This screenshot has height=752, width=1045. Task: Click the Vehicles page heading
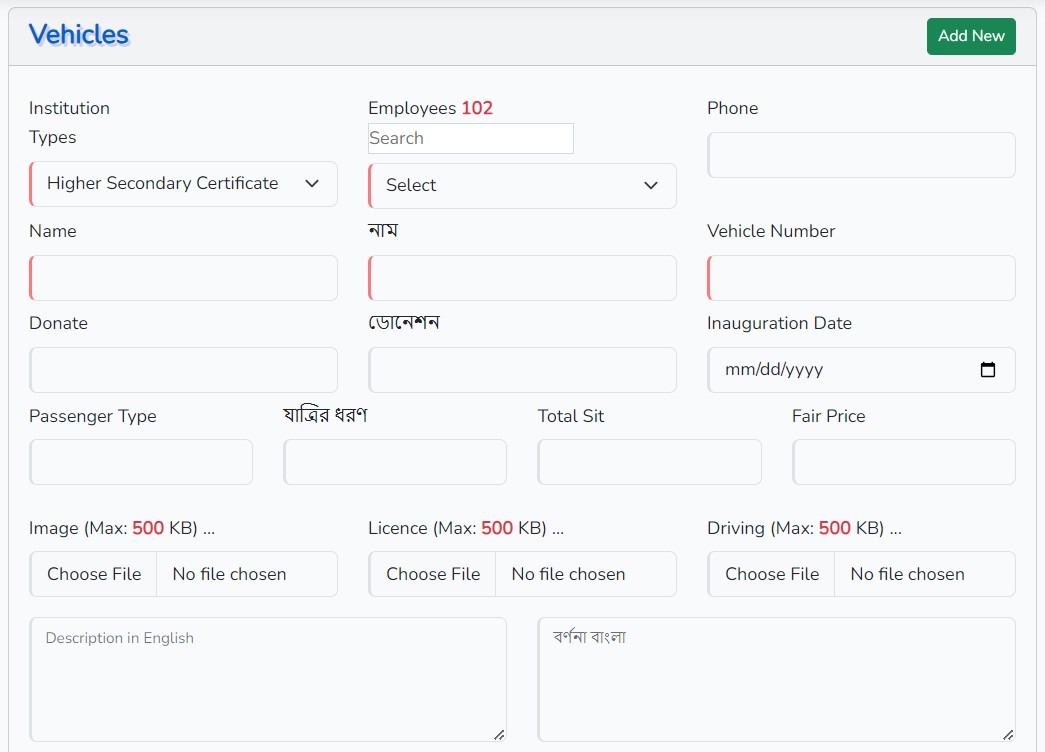click(79, 35)
